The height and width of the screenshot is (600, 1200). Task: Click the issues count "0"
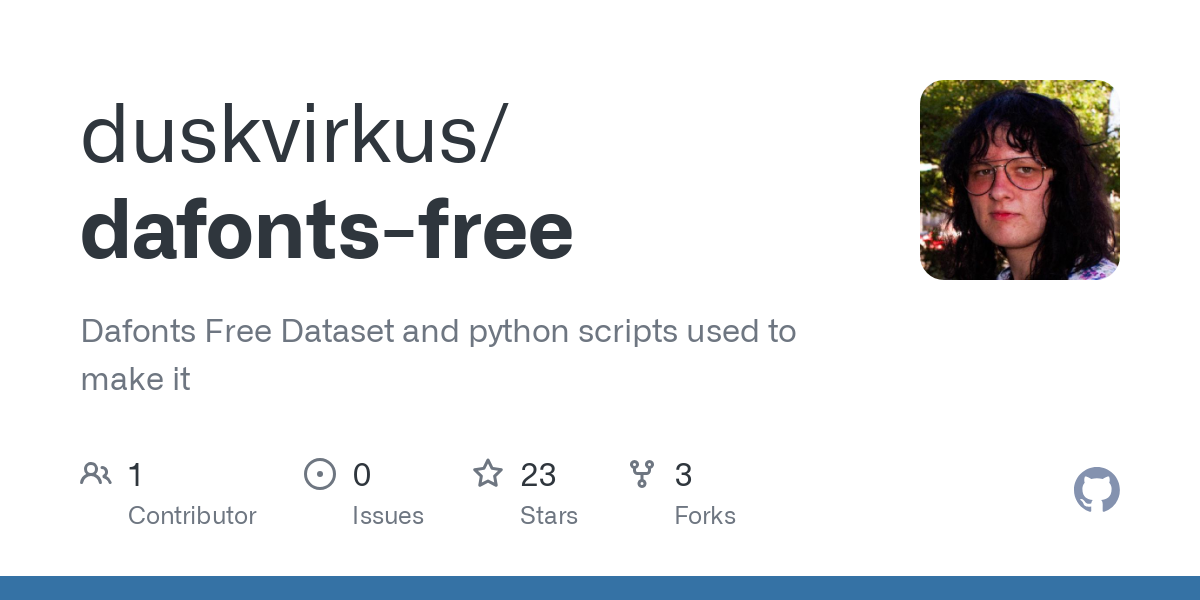click(362, 475)
